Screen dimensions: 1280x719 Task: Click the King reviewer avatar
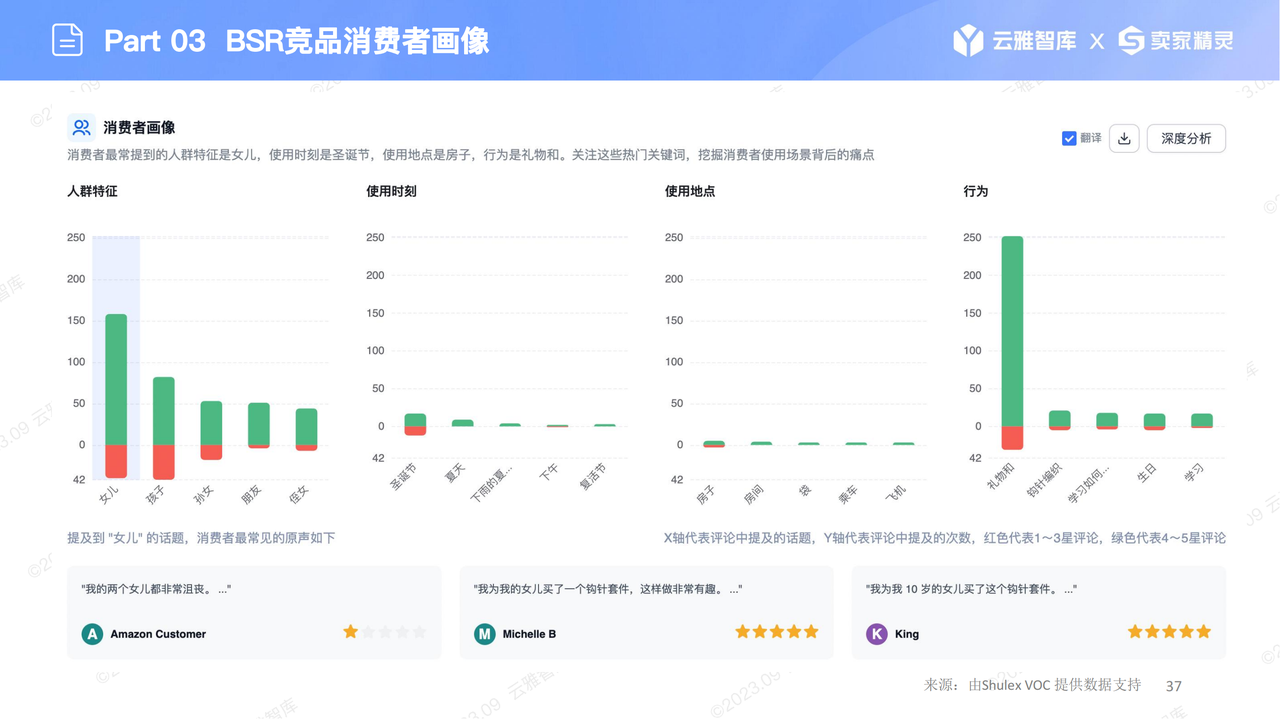pos(877,634)
